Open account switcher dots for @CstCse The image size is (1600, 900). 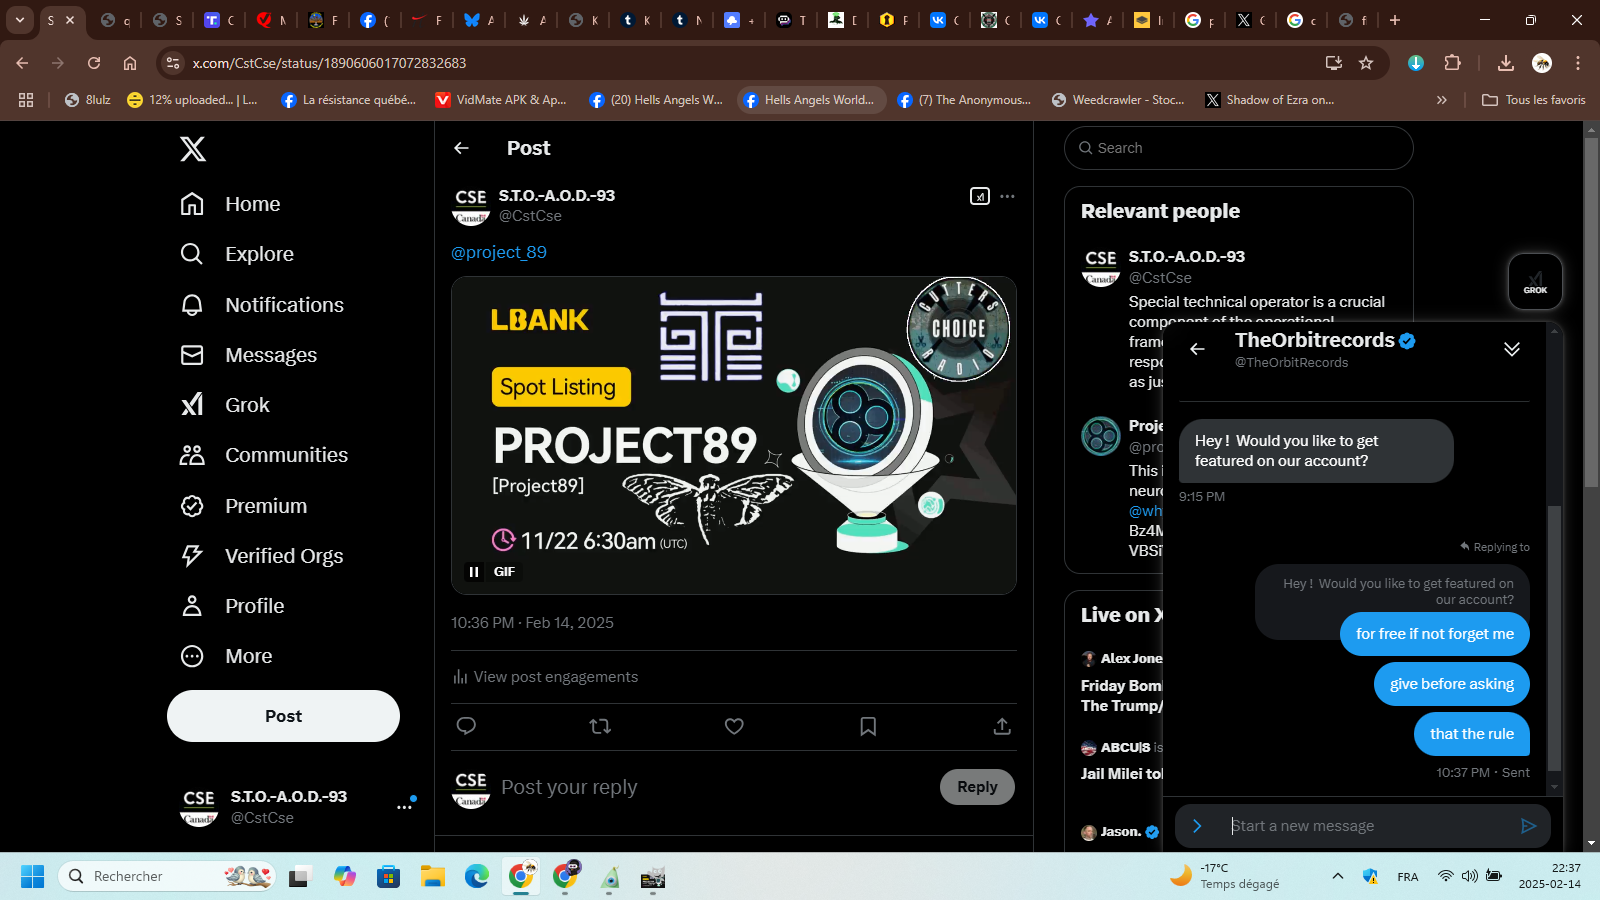[404, 806]
